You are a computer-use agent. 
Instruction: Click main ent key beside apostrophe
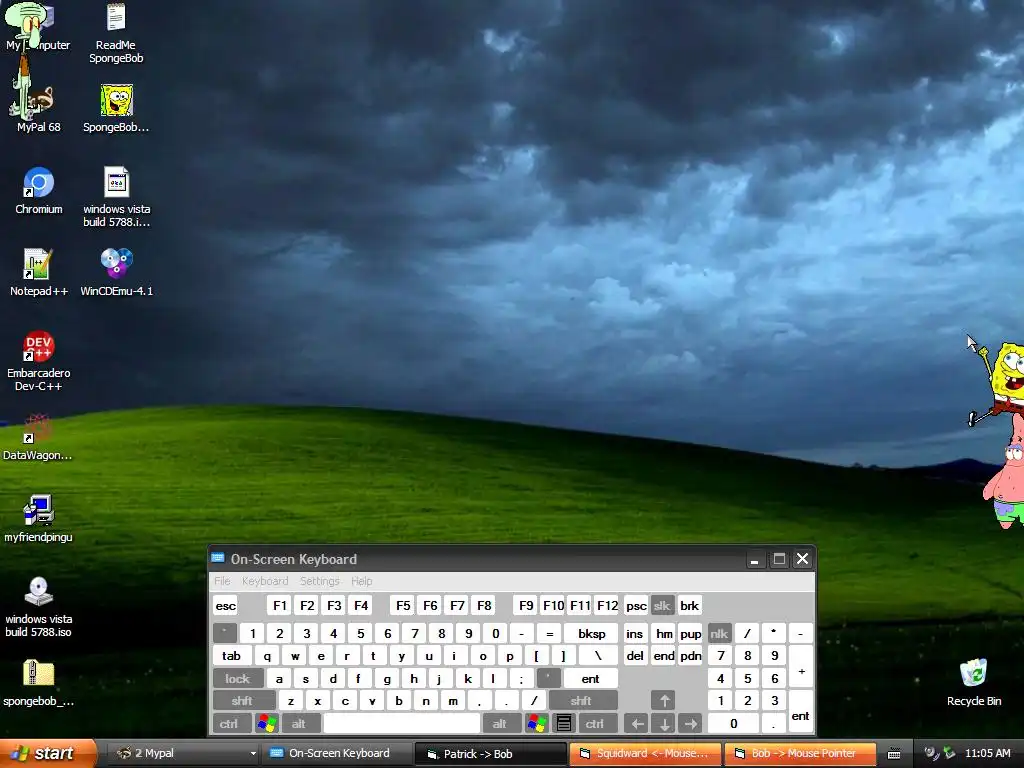tap(590, 679)
